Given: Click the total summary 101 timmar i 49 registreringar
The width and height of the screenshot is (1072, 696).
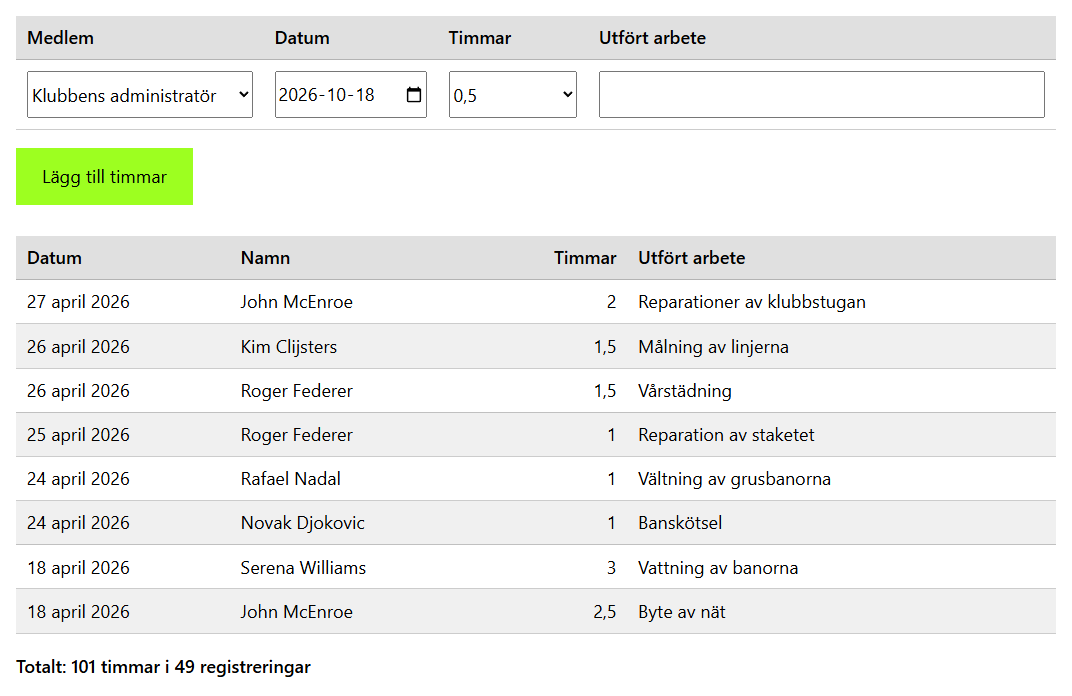Looking at the screenshot, I should click(163, 667).
